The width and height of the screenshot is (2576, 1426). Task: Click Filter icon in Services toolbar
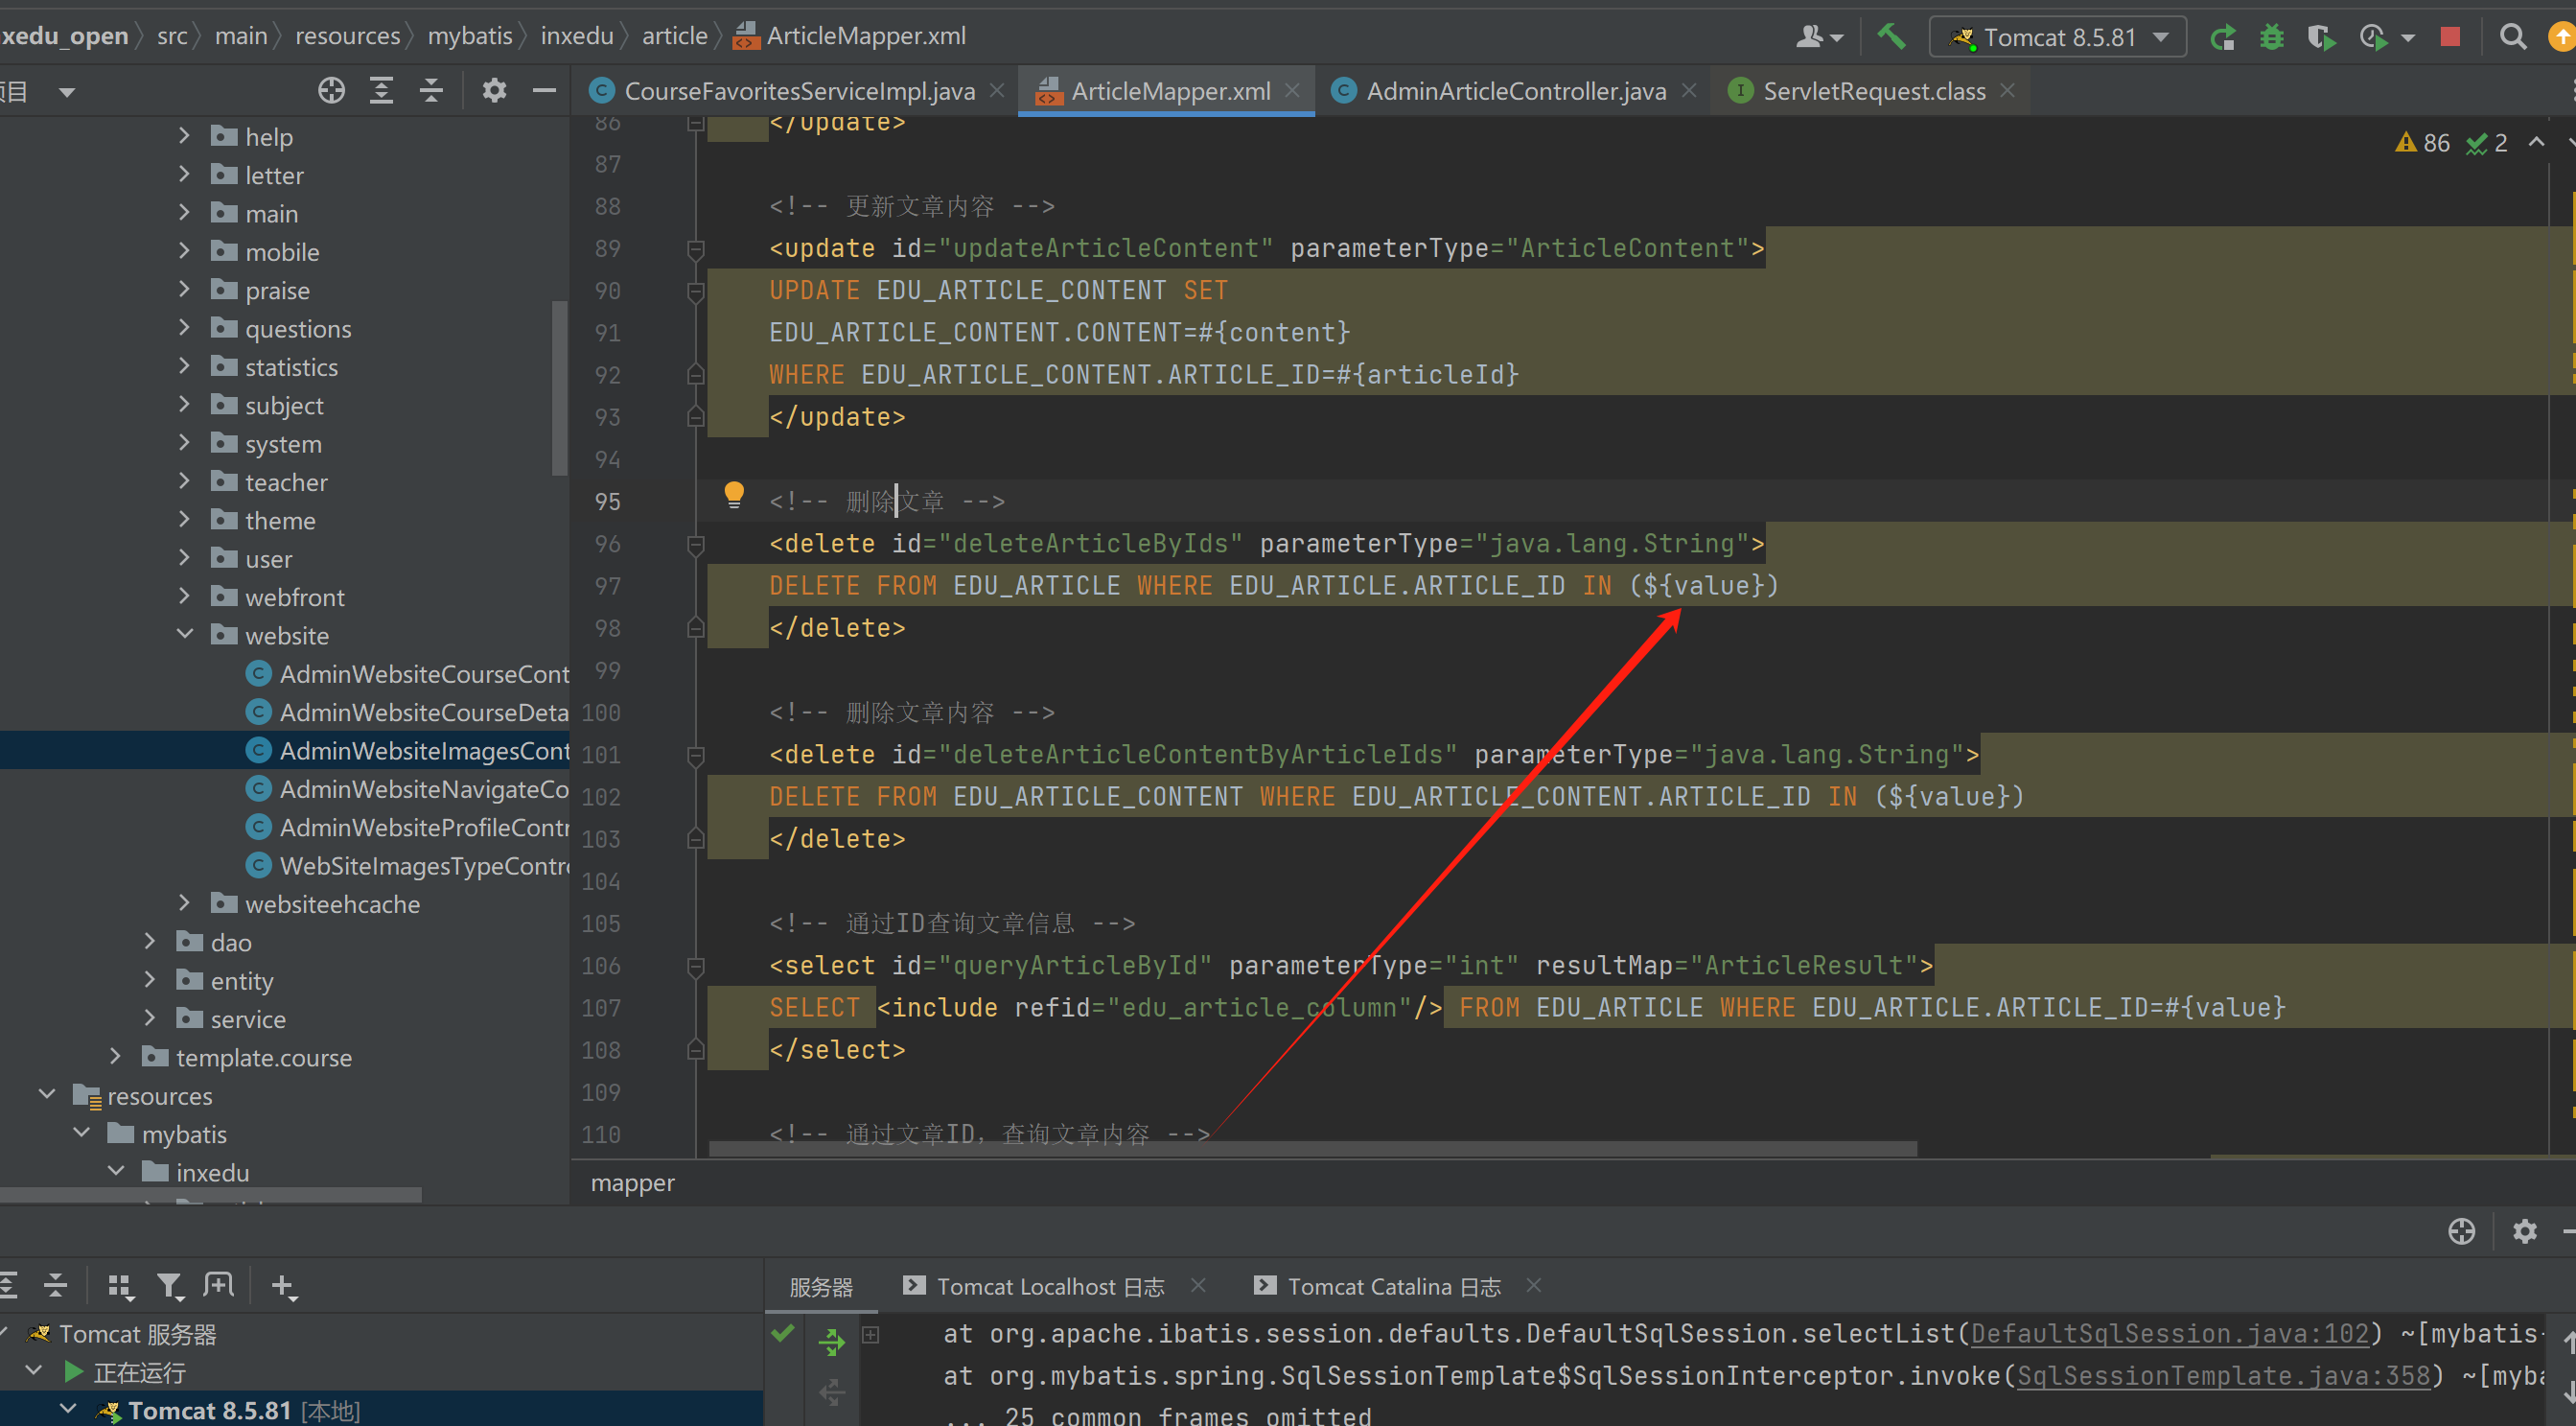pyautogui.click(x=170, y=1286)
